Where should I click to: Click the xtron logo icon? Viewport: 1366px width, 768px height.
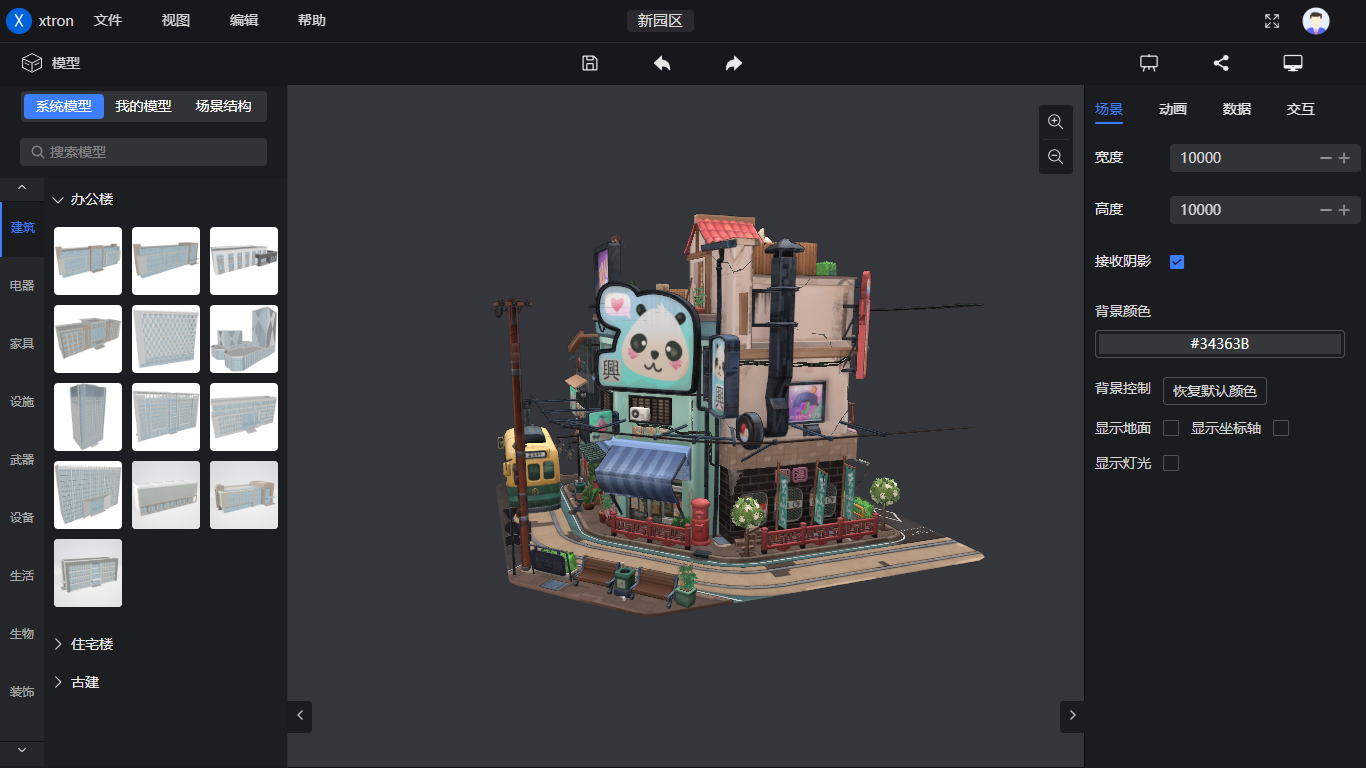[19, 20]
